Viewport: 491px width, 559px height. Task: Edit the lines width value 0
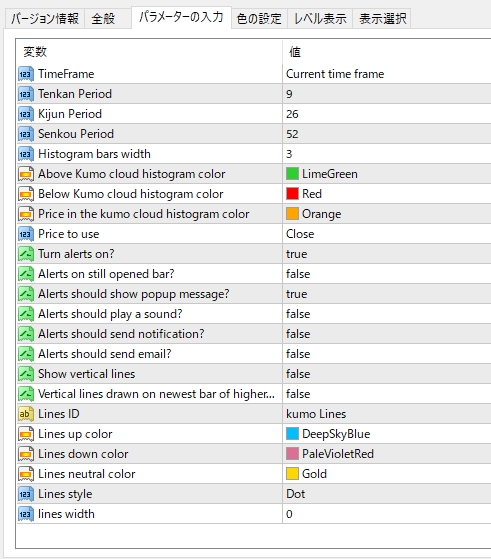[289, 514]
